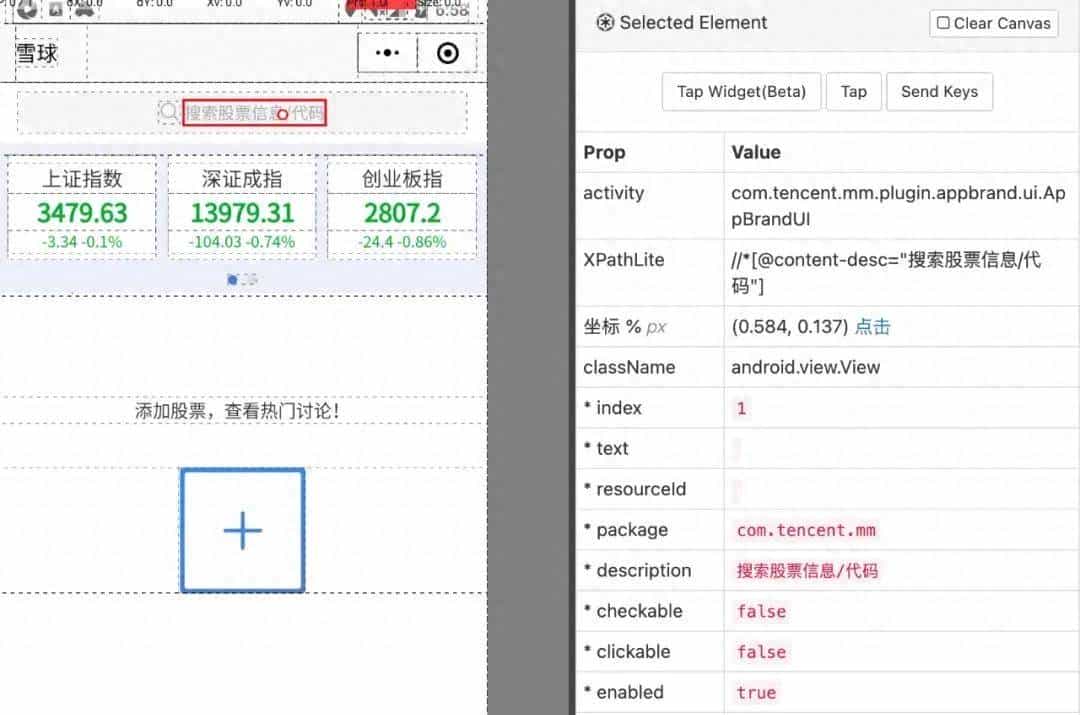Image resolution: width=1080 pixels, height=715 pixels.
Task: Open the 上证指数 index card
Action: point(82,207)
